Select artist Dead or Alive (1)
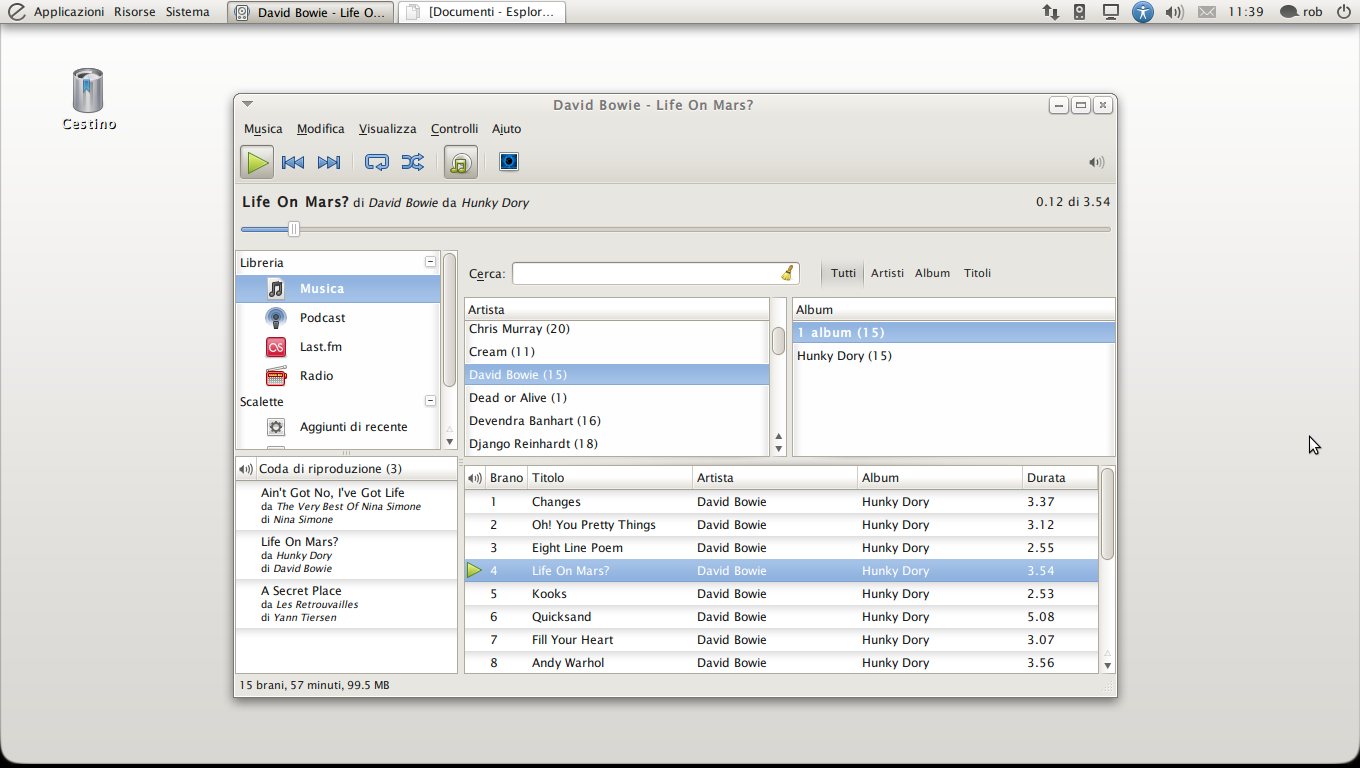 coord(617,398)
